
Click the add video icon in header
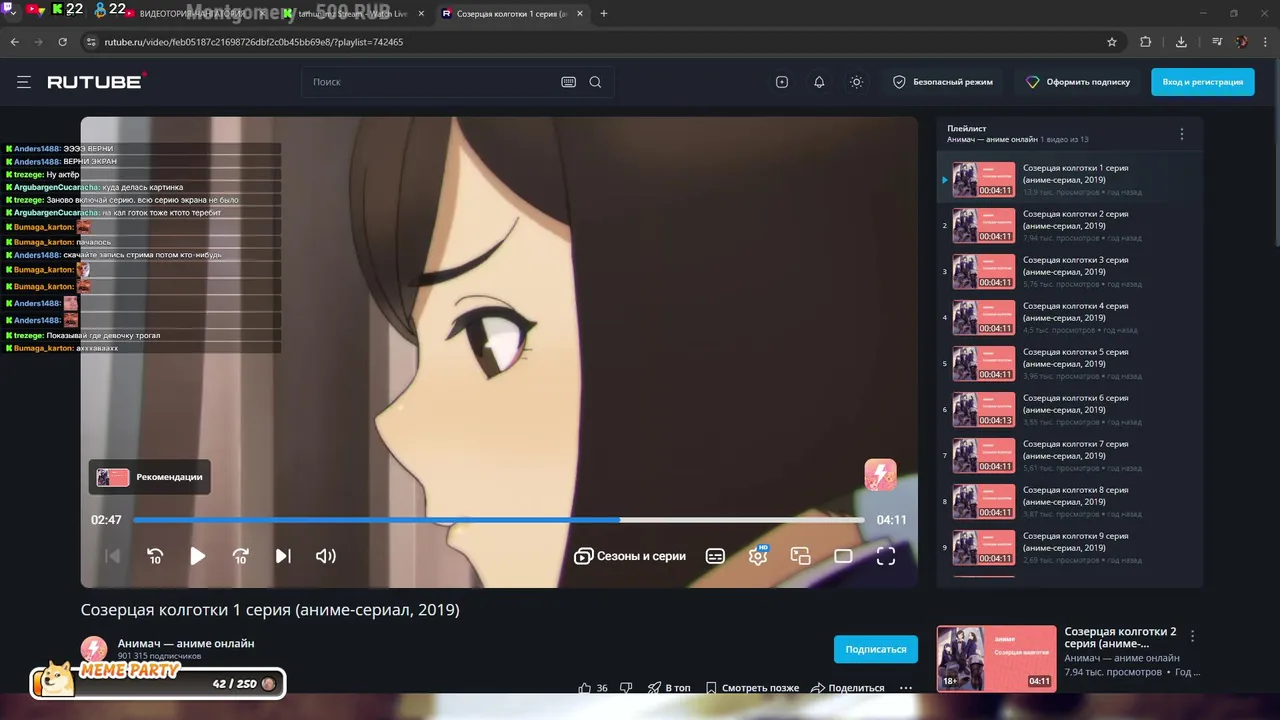pyautogui.click(x=782, y=82)
